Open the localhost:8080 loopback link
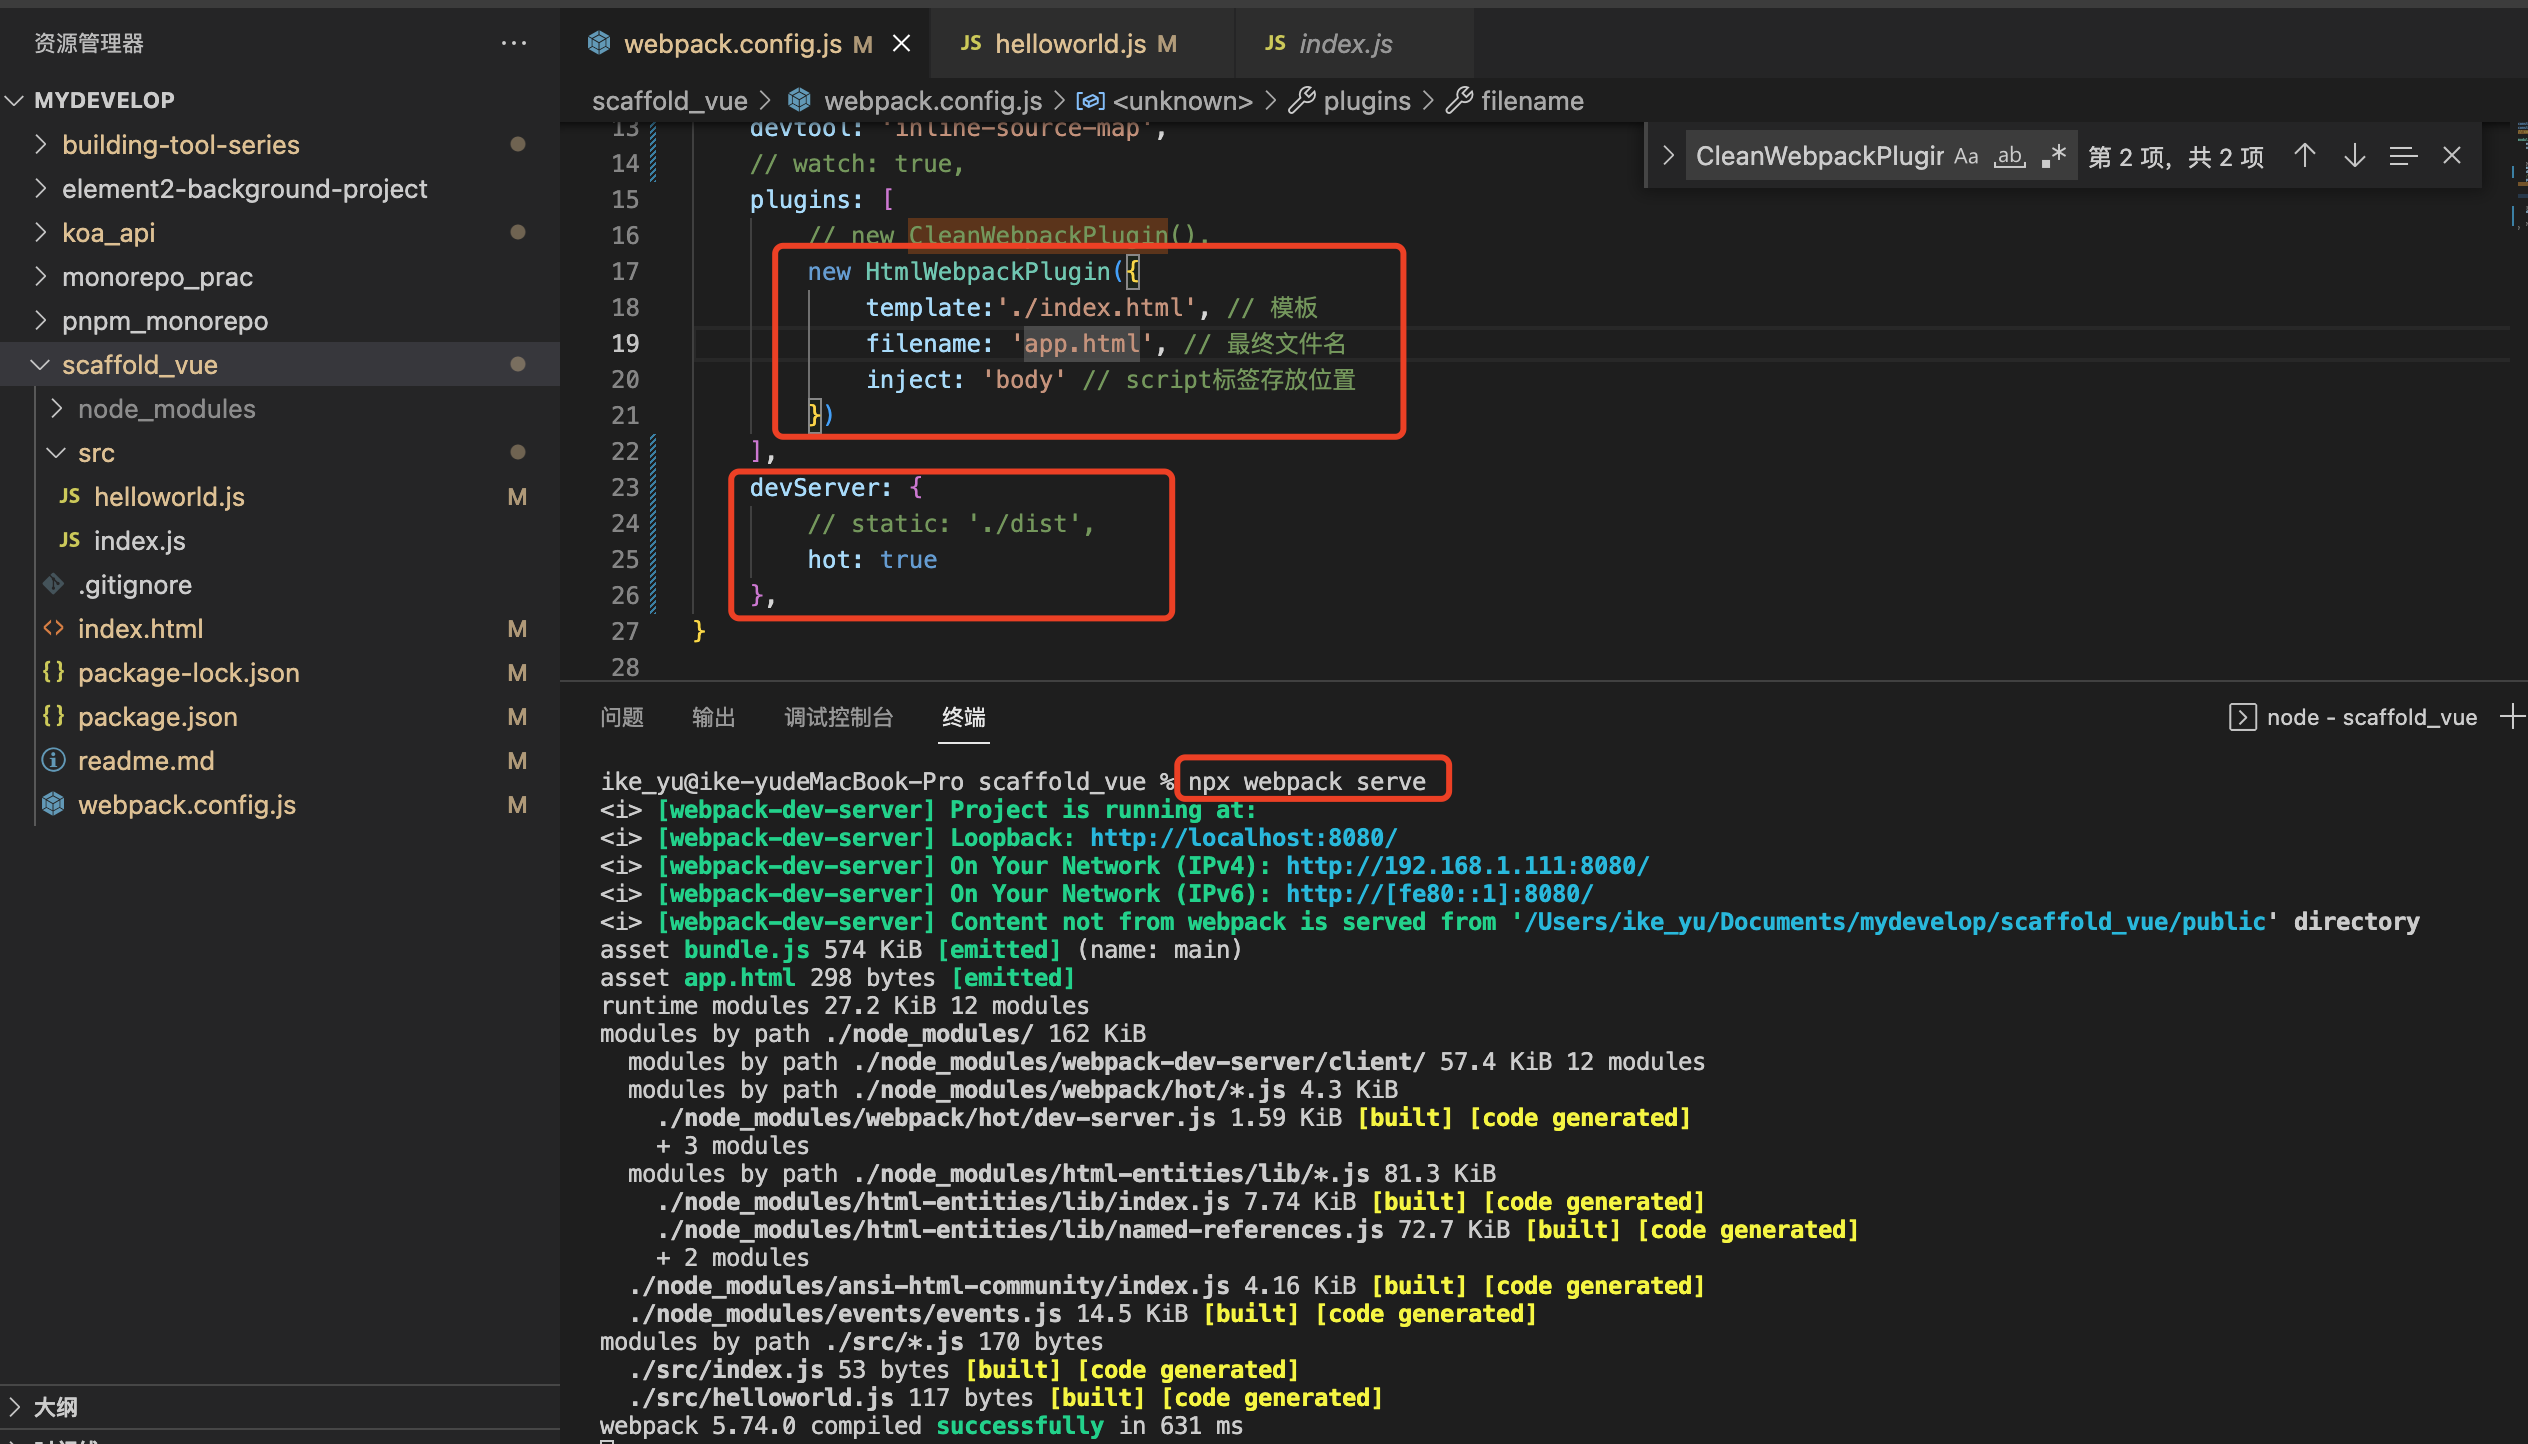The width and height of the screenshot is (2528, 1444). pos(1243,837)
